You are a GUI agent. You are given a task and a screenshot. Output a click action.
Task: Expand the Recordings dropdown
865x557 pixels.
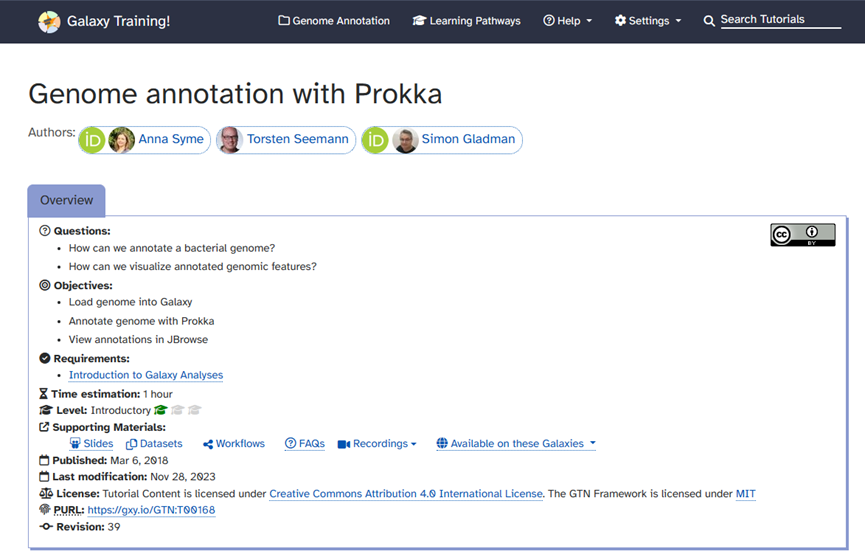377,443
